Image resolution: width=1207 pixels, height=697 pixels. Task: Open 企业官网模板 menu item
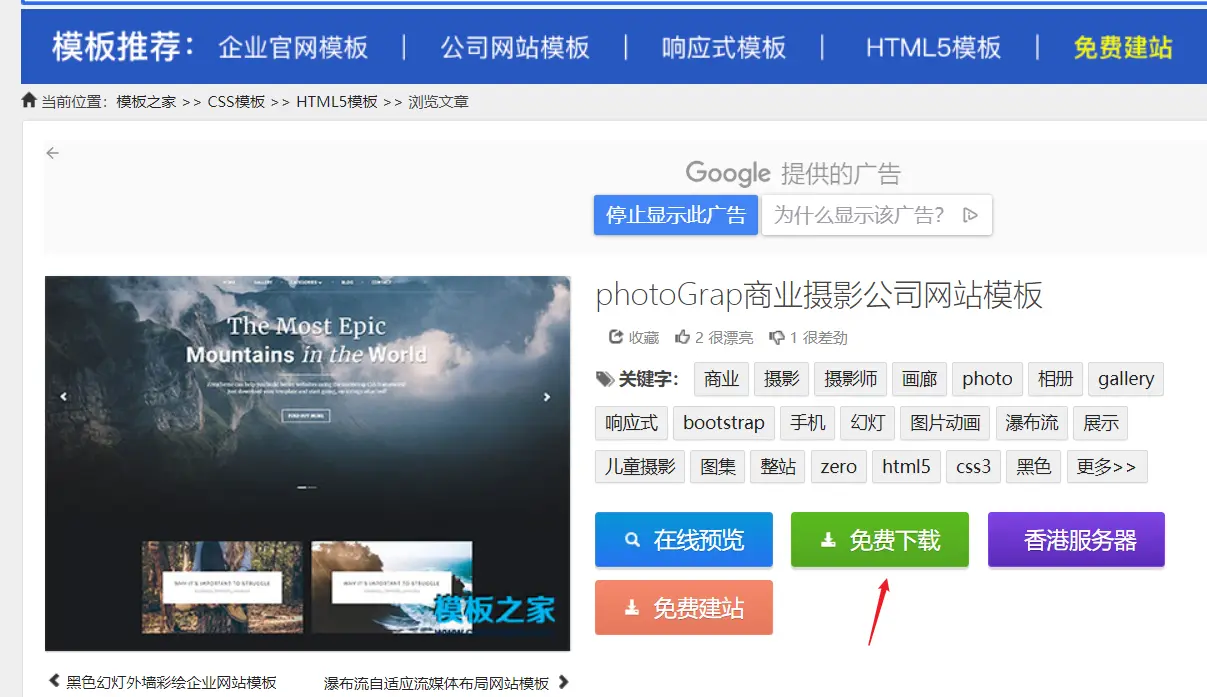pos(293,47)
